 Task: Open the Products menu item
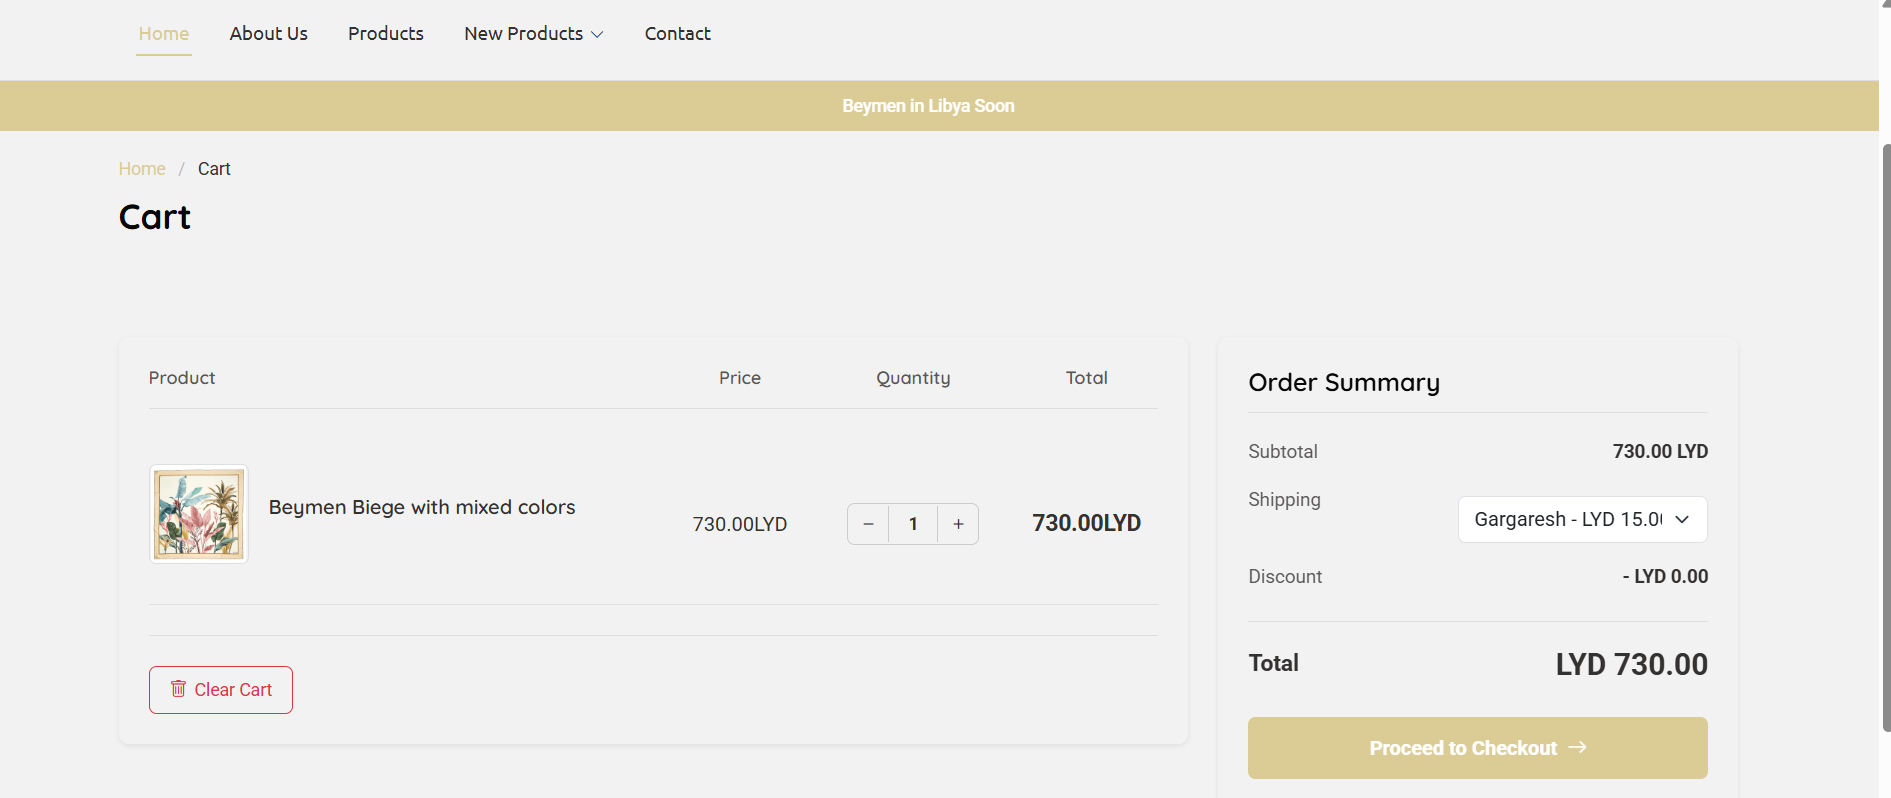(385, 34)
